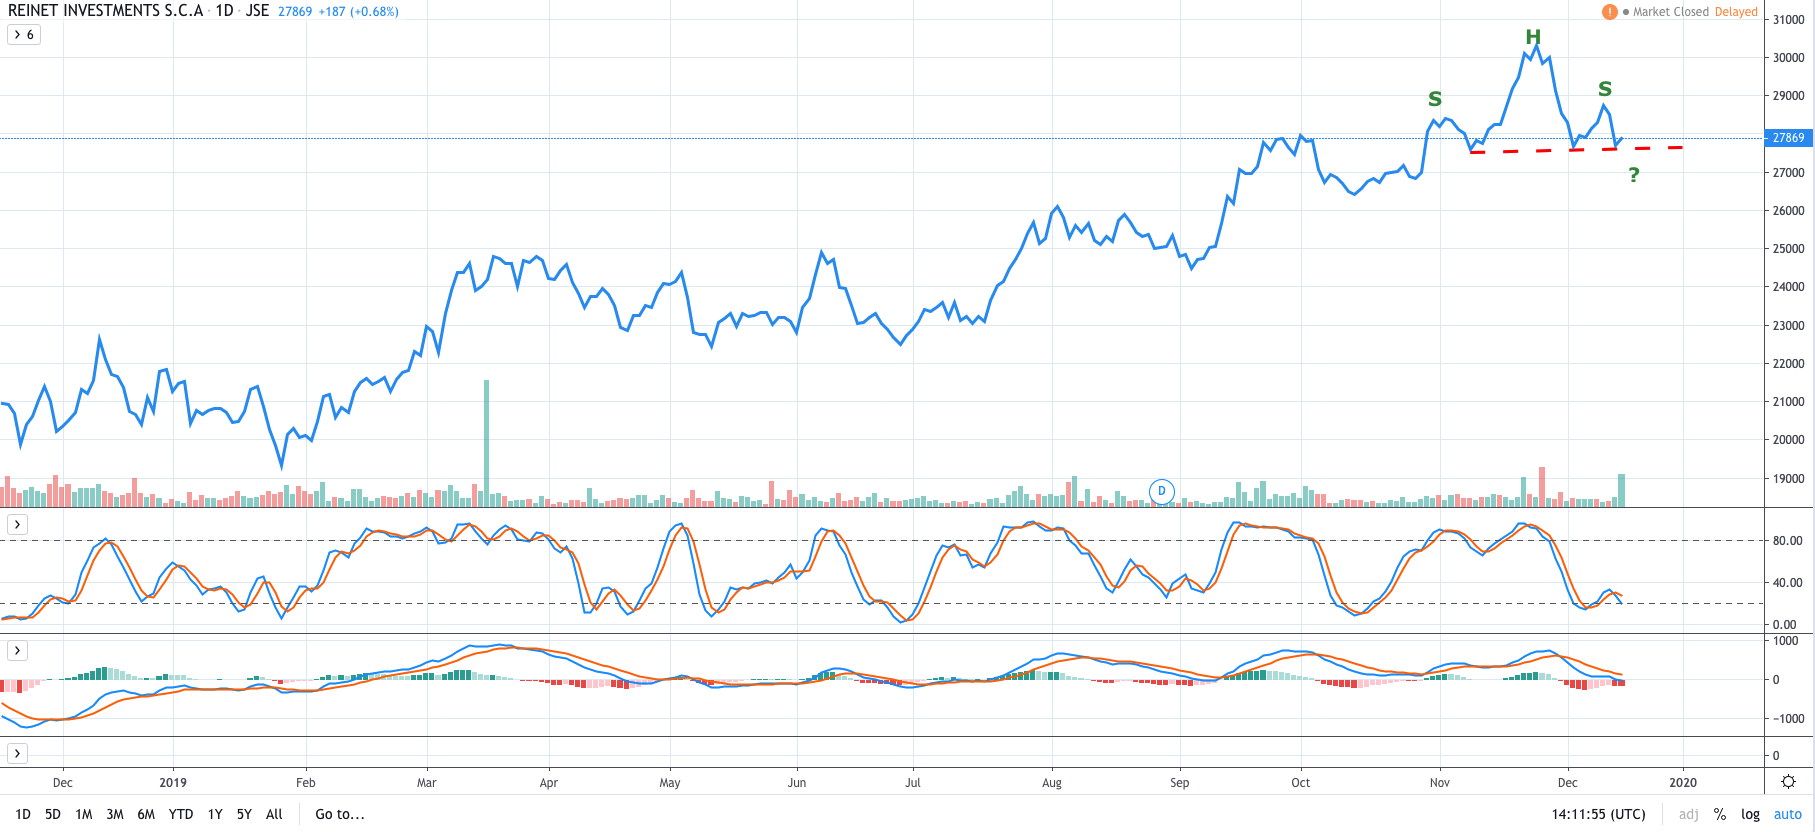1815x832 pixels.
Task: Click the 31000 price axis label
Action: tap(1788, 20)
